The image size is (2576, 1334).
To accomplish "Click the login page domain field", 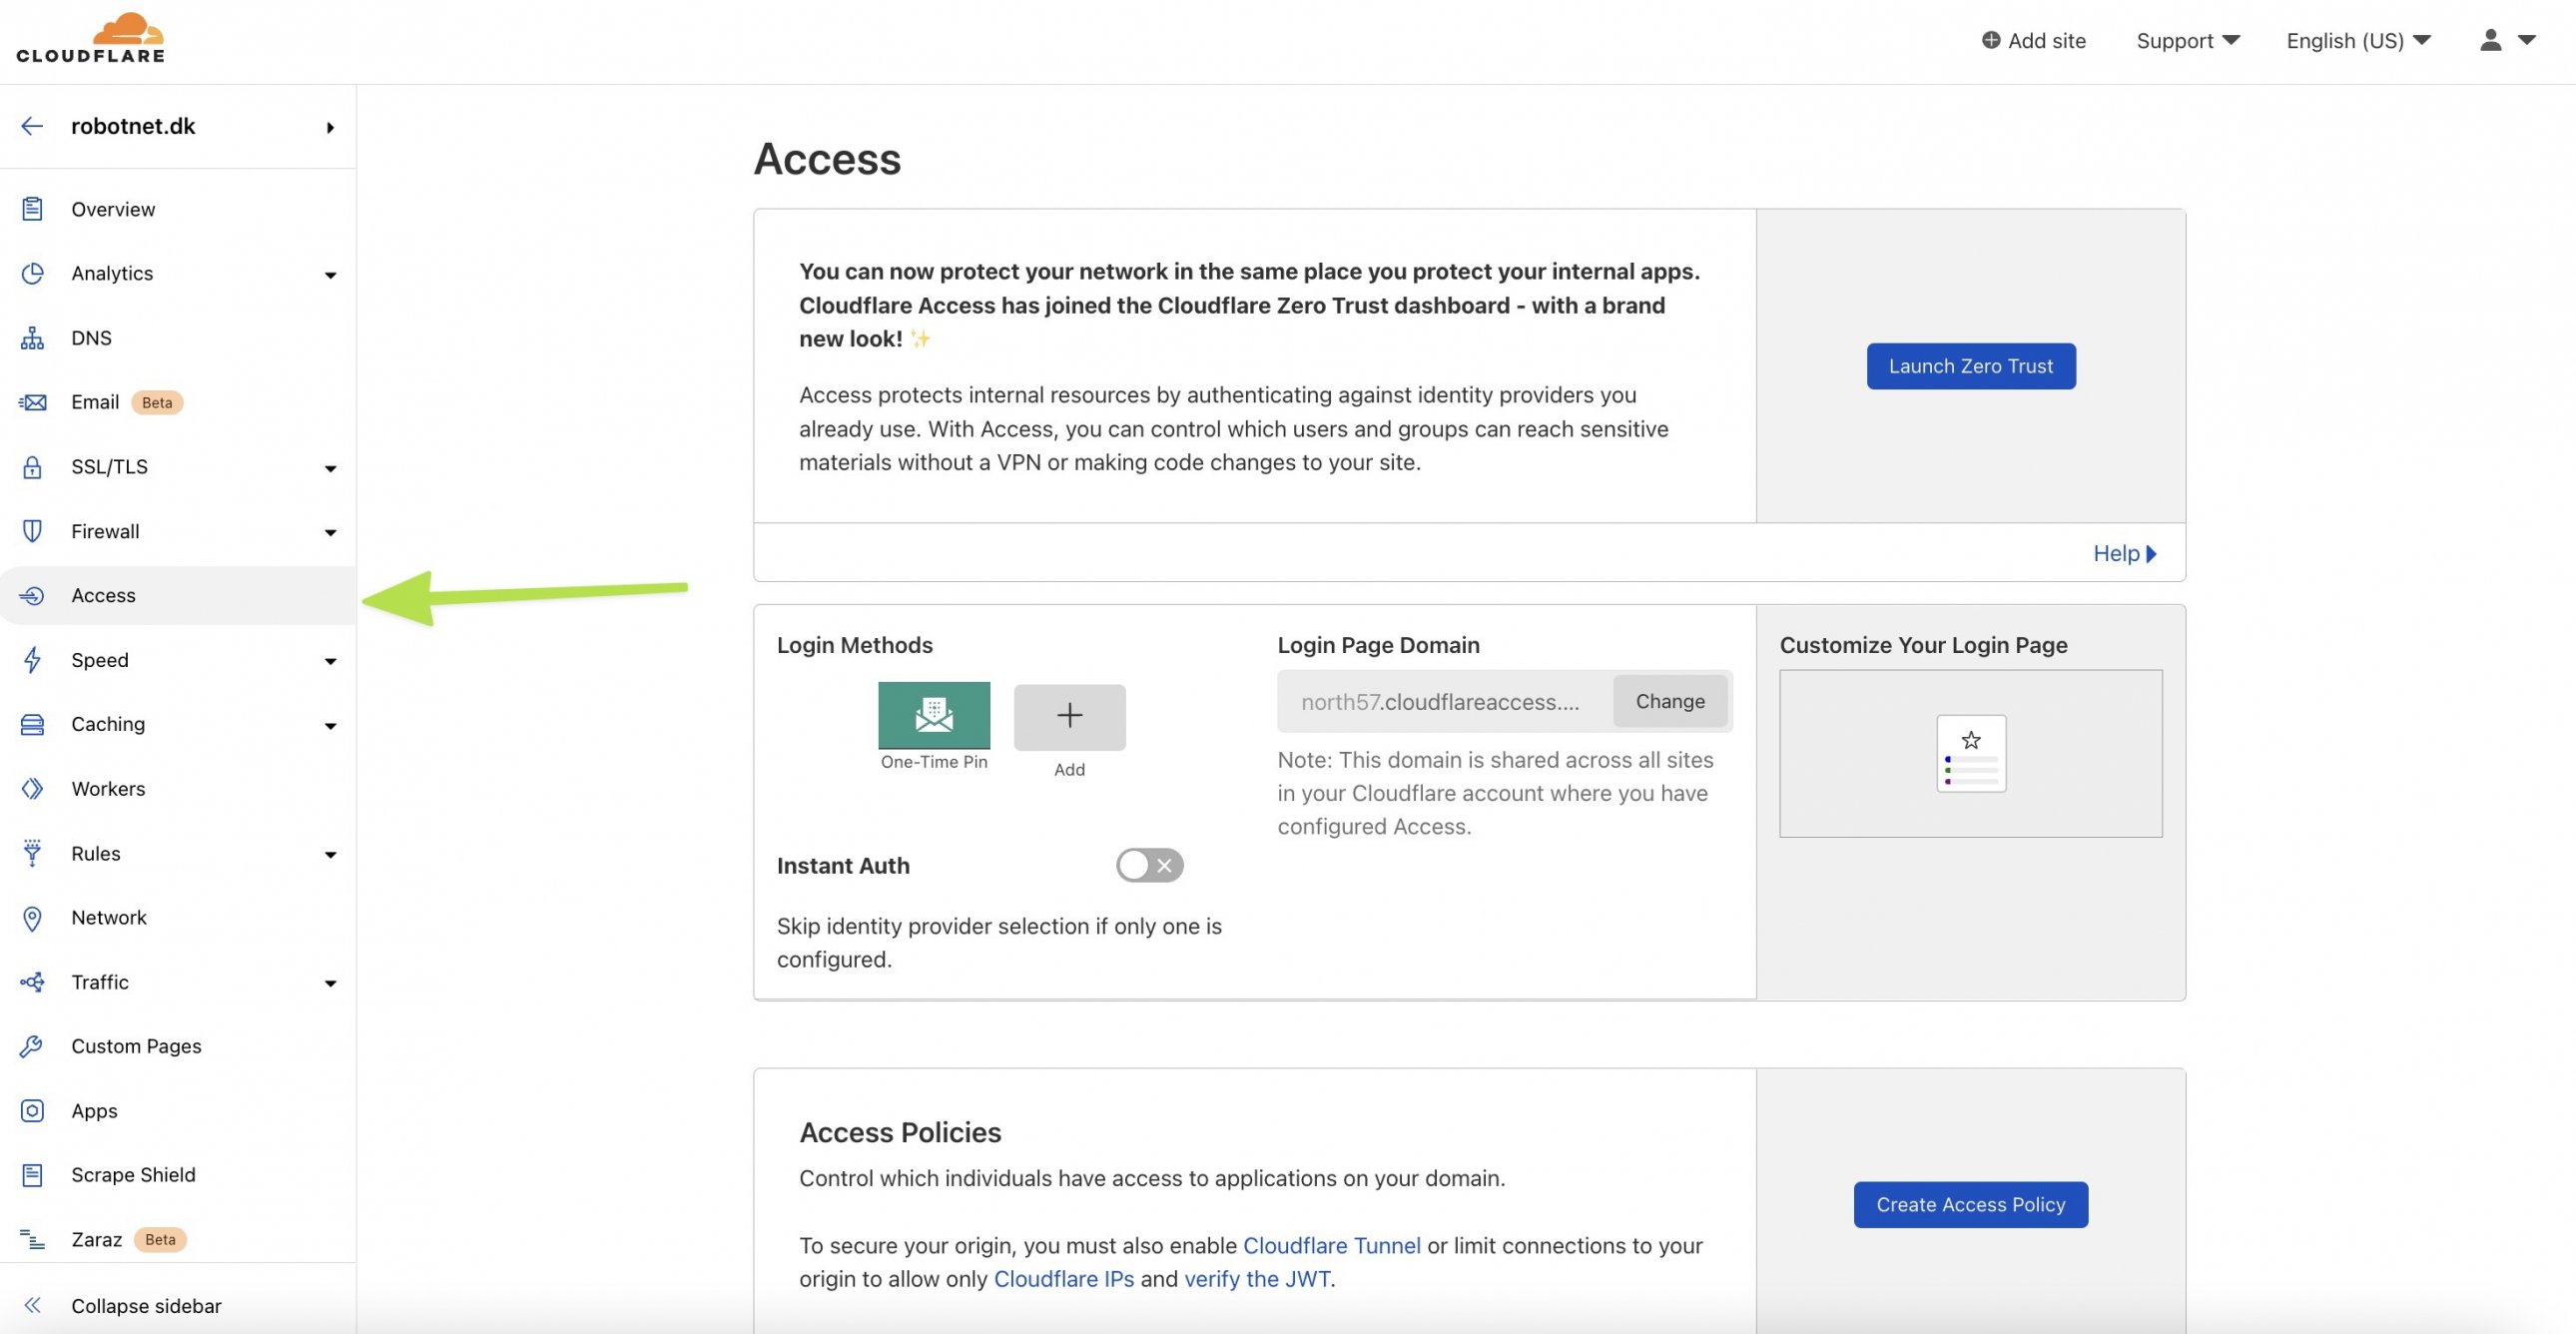I will (1444, 701).
